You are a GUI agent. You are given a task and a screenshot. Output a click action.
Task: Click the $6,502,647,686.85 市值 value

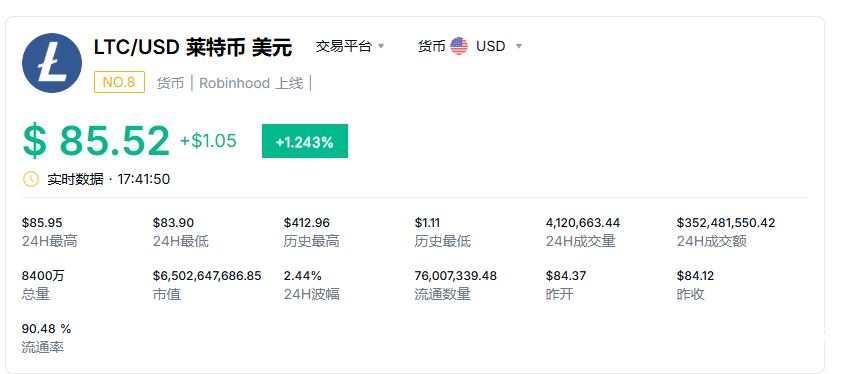(207, 276)
